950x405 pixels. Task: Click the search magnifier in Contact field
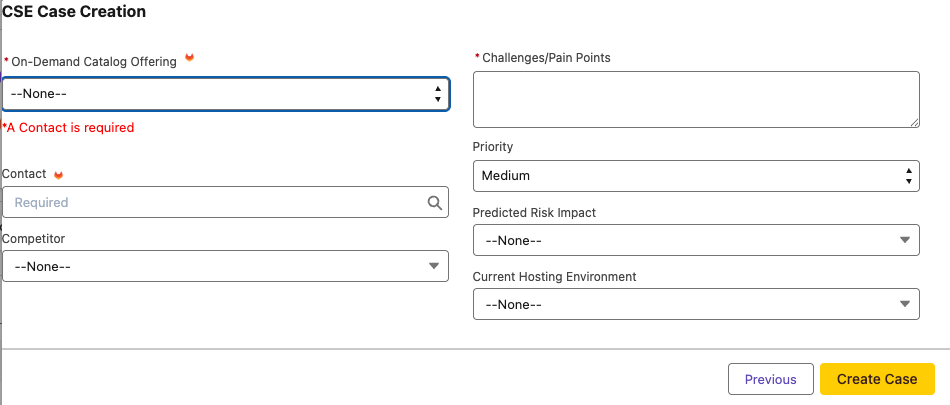pyautogui.click(x=434, y=202)
